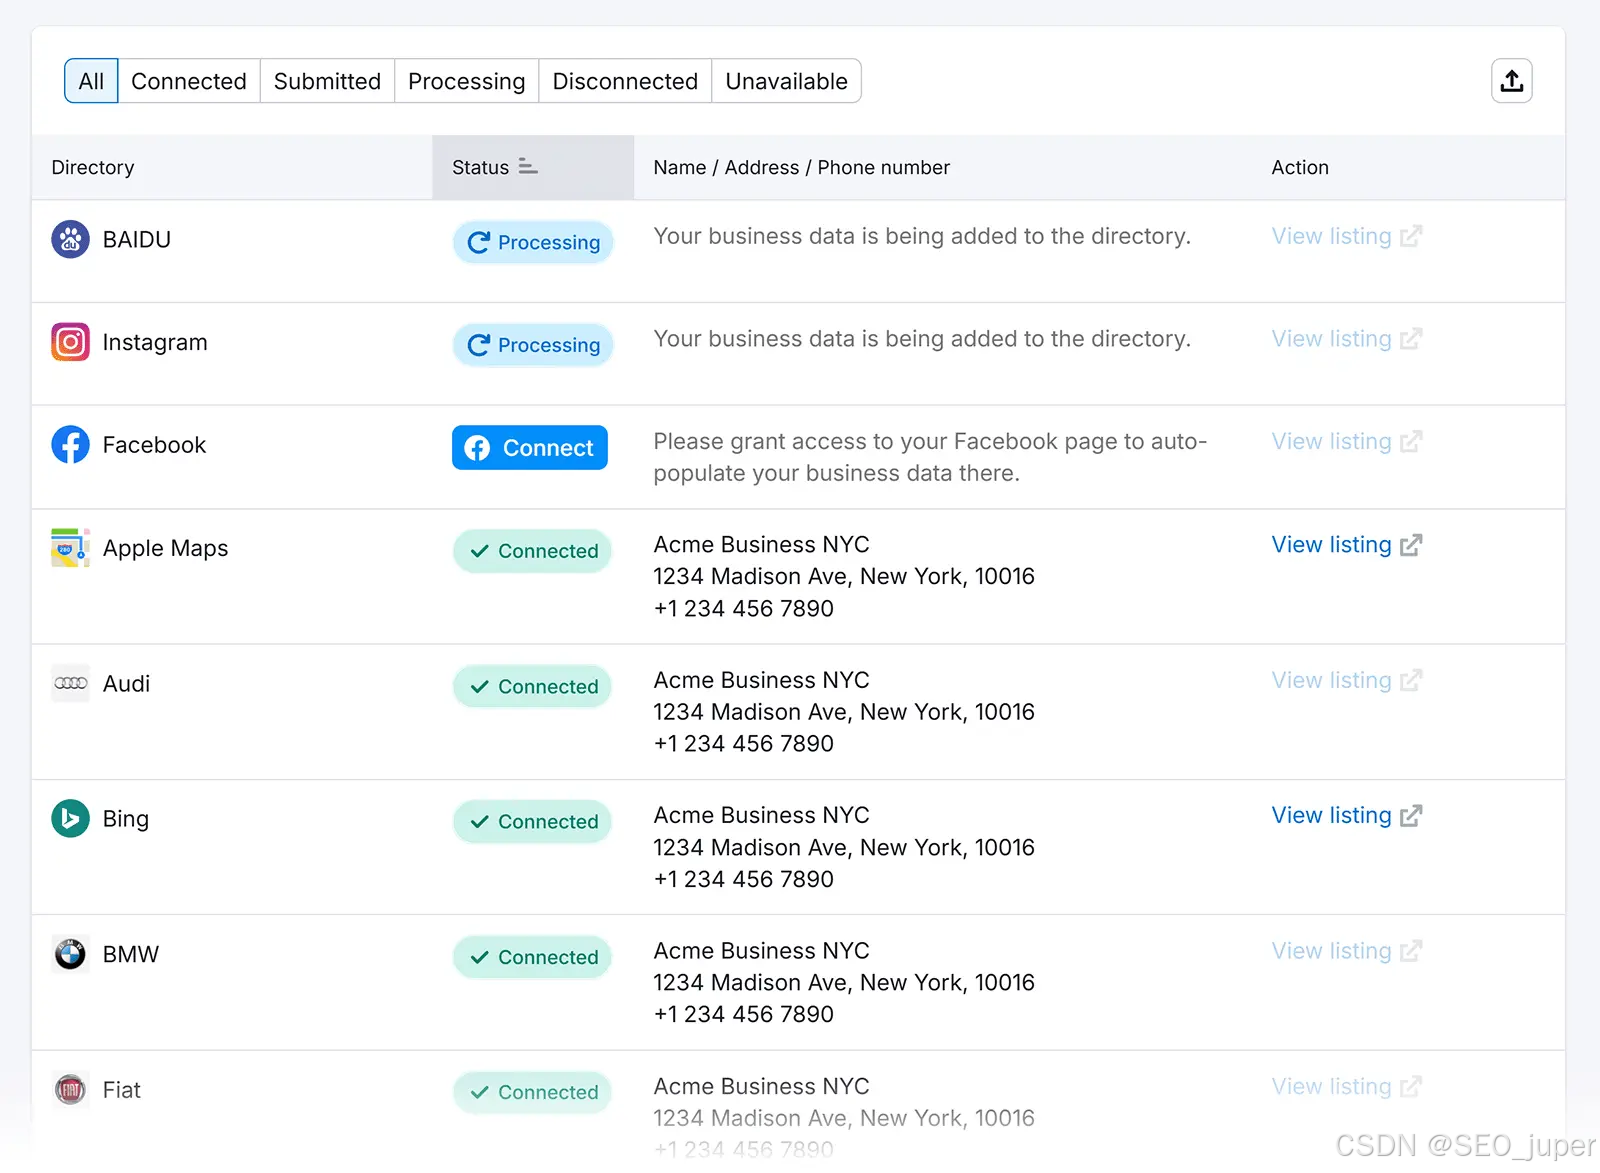Filter by the Disconnected tab

pos(625,81)
